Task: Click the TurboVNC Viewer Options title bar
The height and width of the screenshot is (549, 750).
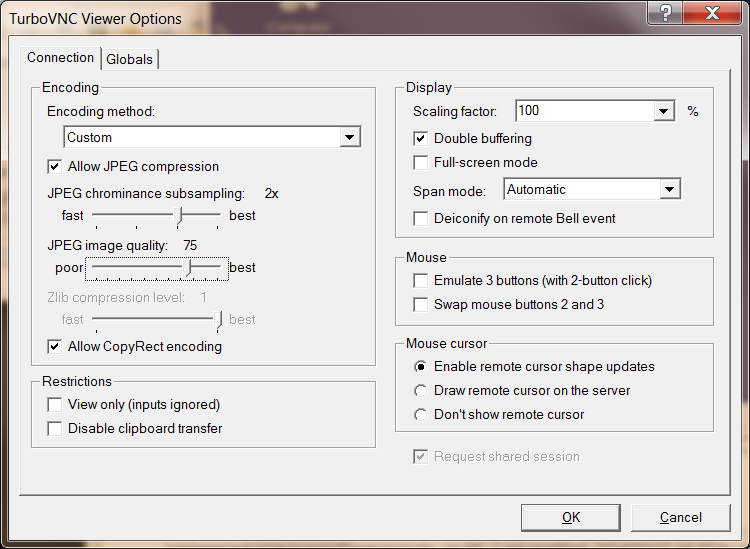Action: (325, 18)
